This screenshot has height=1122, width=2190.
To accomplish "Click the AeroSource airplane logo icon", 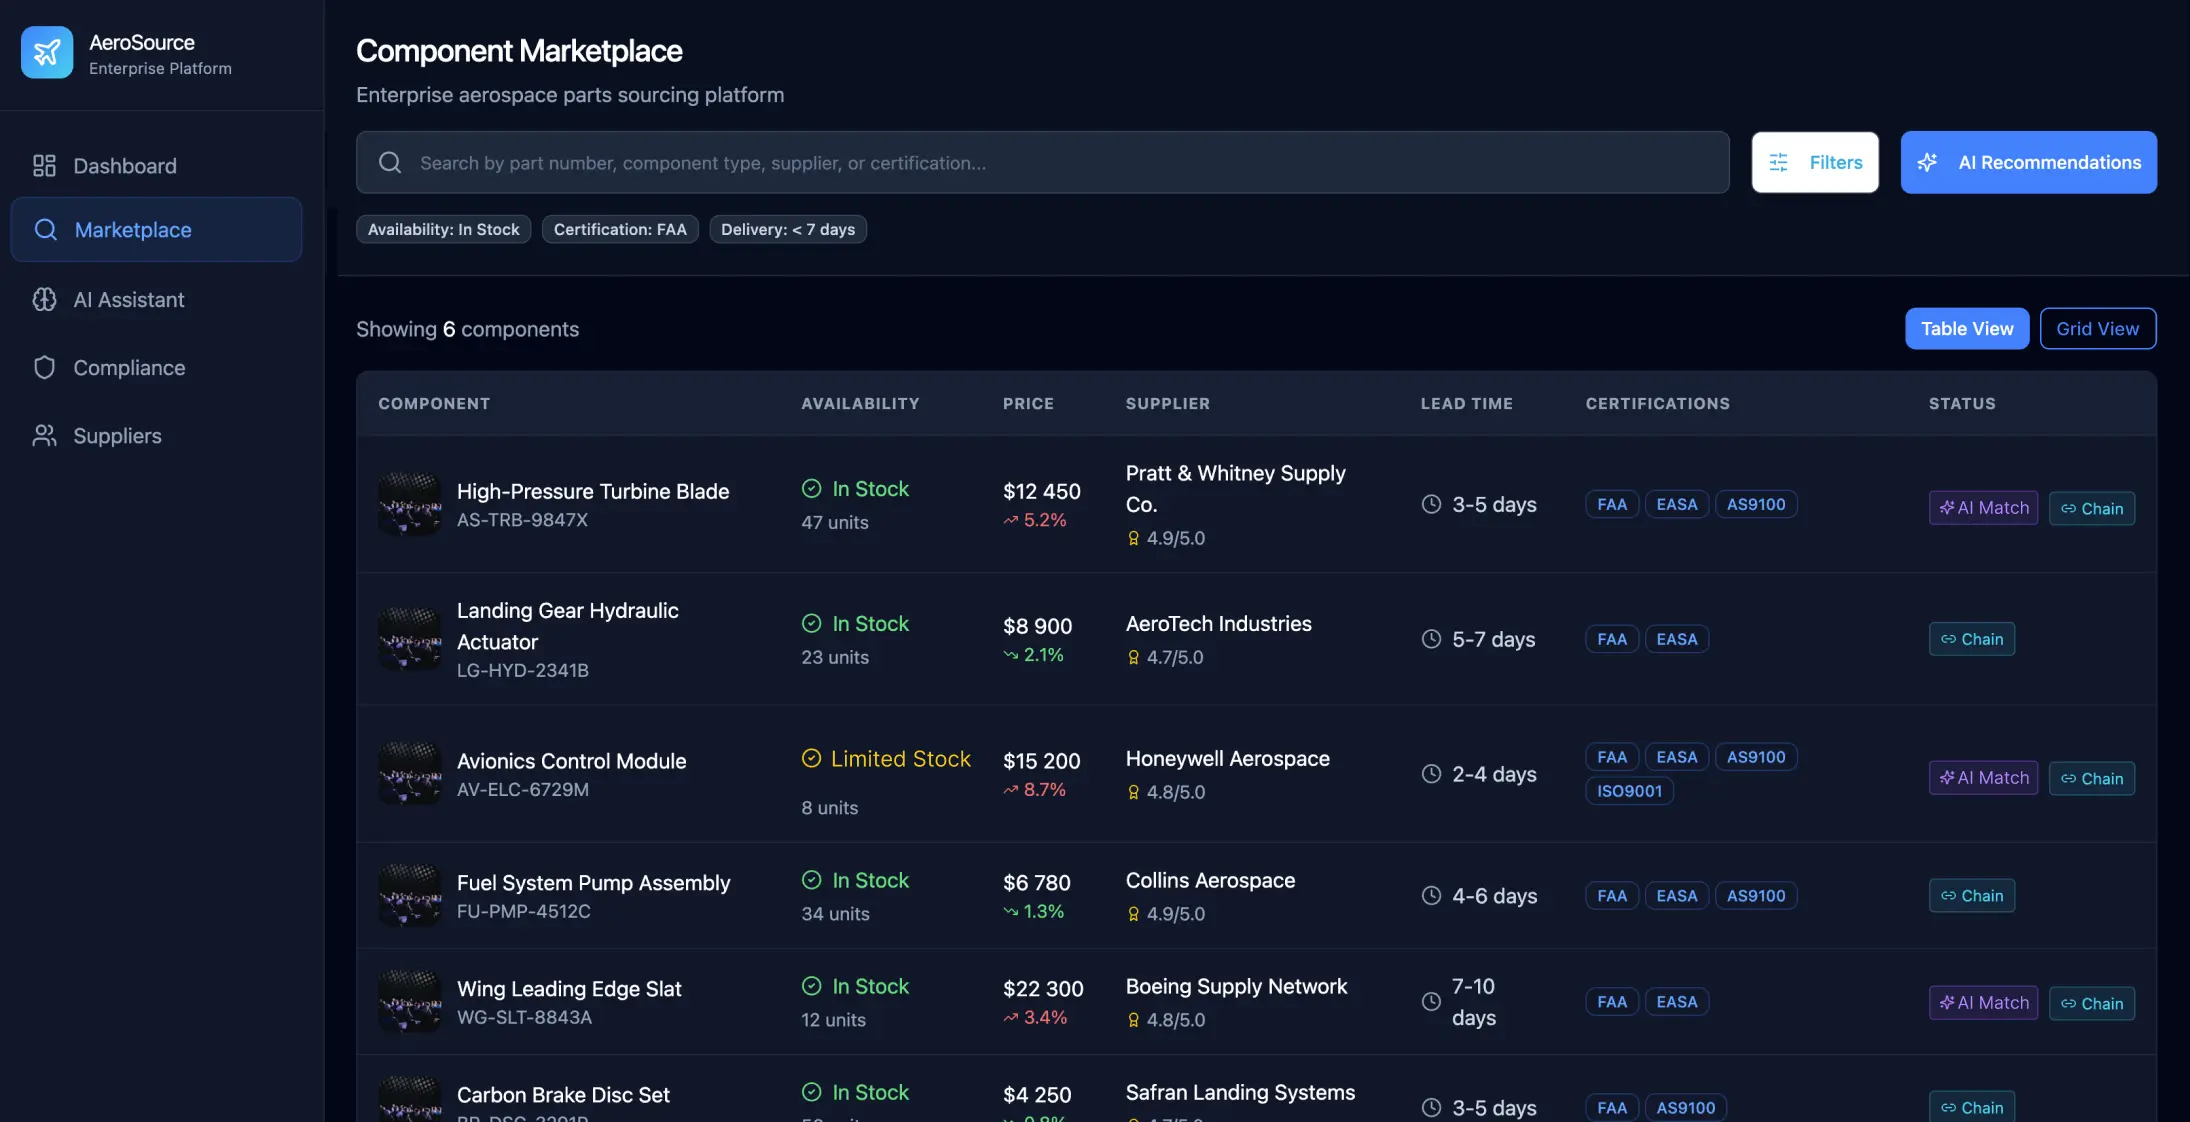I will click(46, 52).
